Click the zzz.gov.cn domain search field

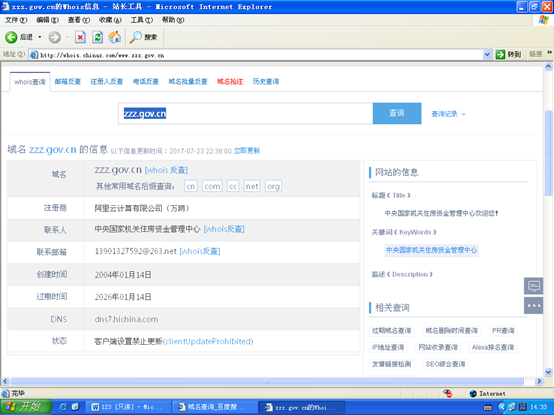[x=246, y=113]
